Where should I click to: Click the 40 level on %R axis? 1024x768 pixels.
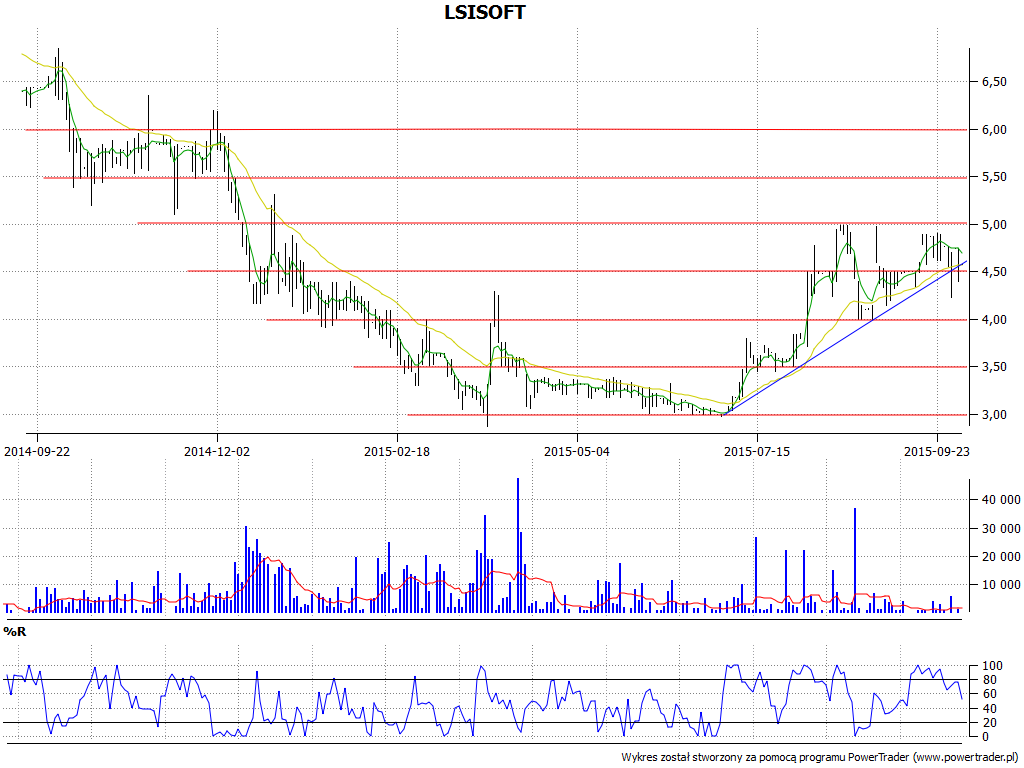(x=989, y=709)
